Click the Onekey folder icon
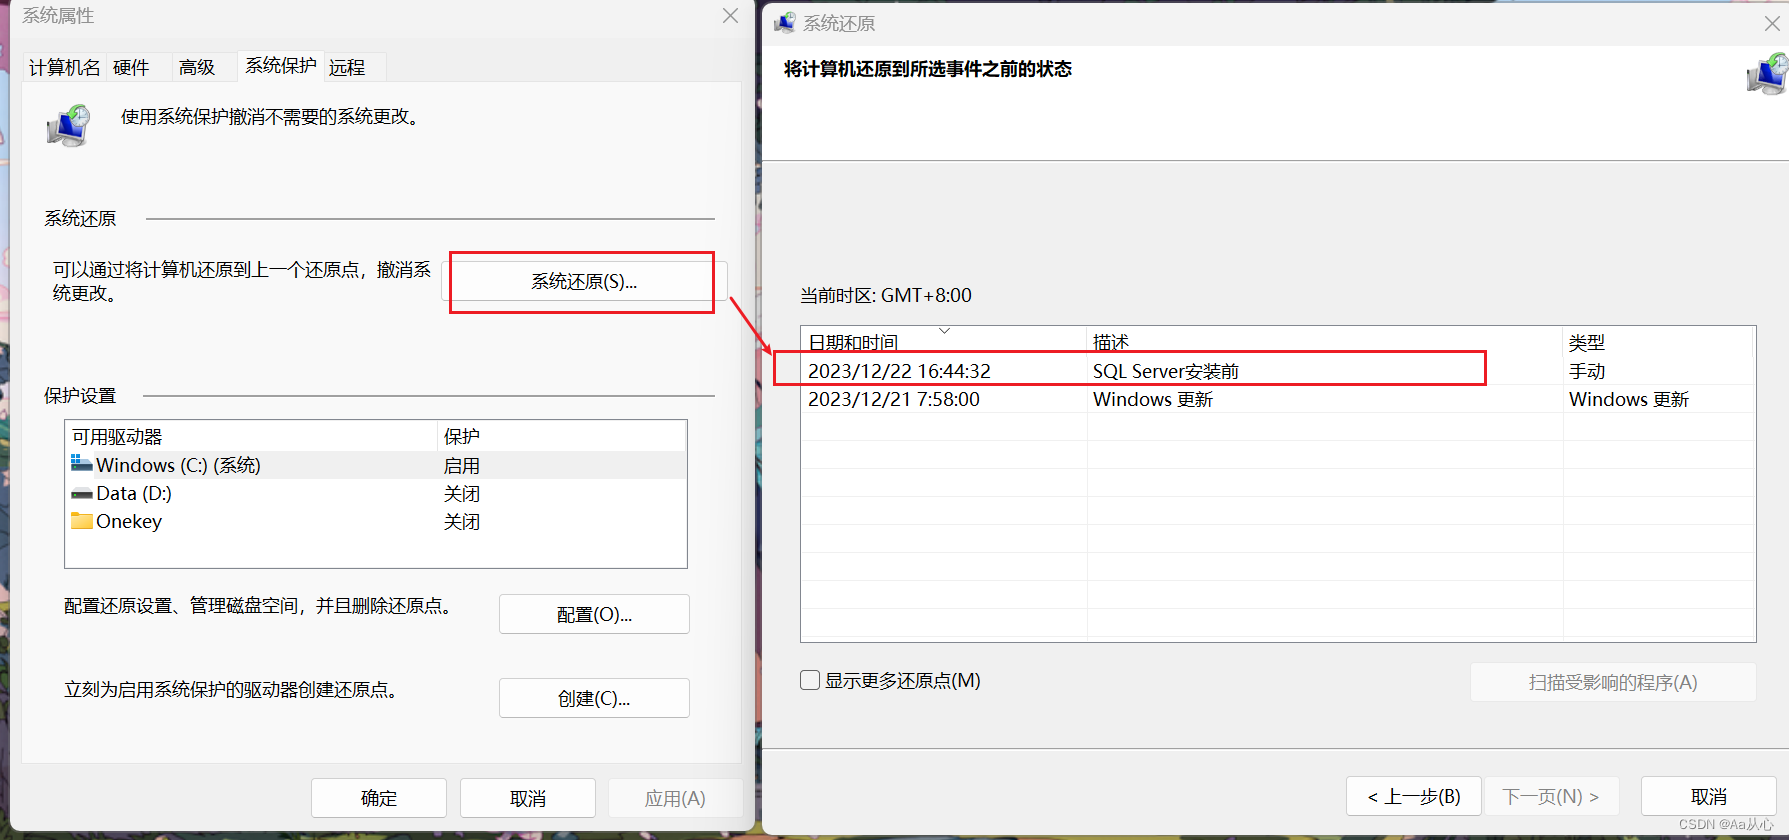Image resolution: width=1789 pixels, height=840 pixels. coord(81,521)
